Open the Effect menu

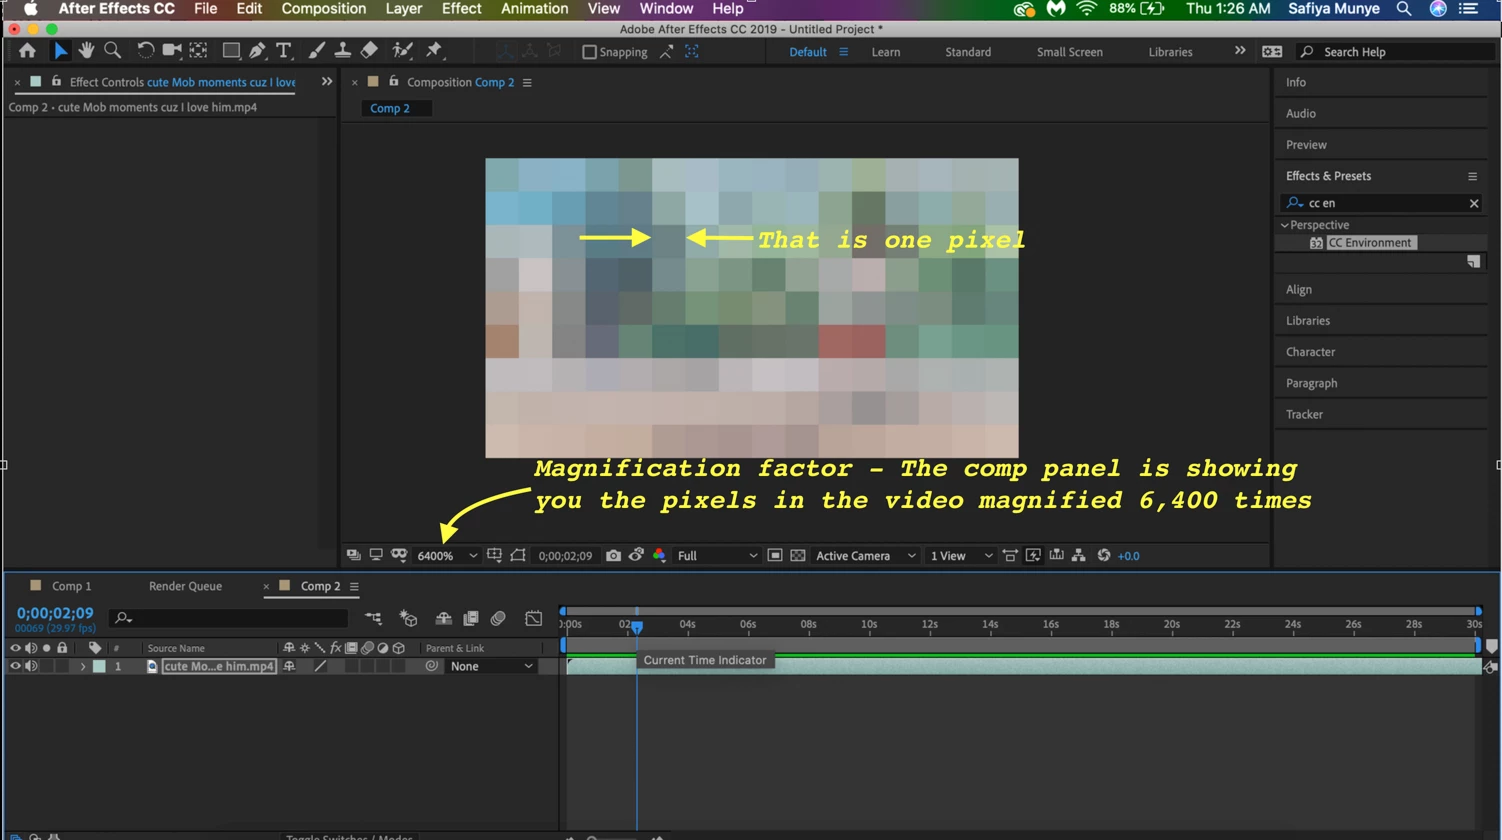(461, 9)
